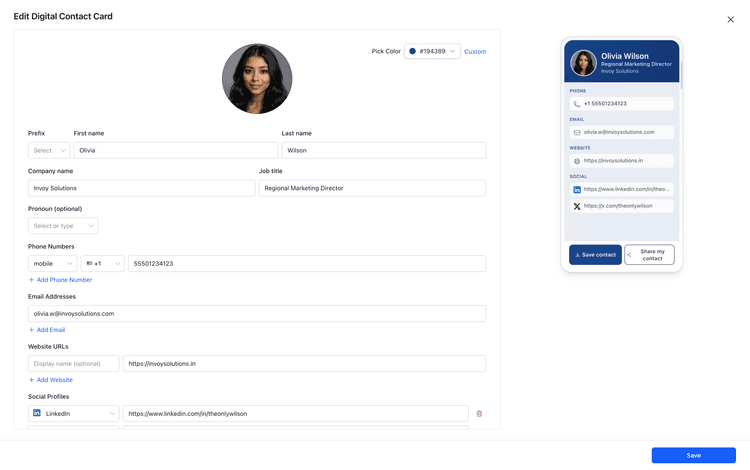Click the large profile photo
Screen dimensions: 750x470
[x=257, y=79]
